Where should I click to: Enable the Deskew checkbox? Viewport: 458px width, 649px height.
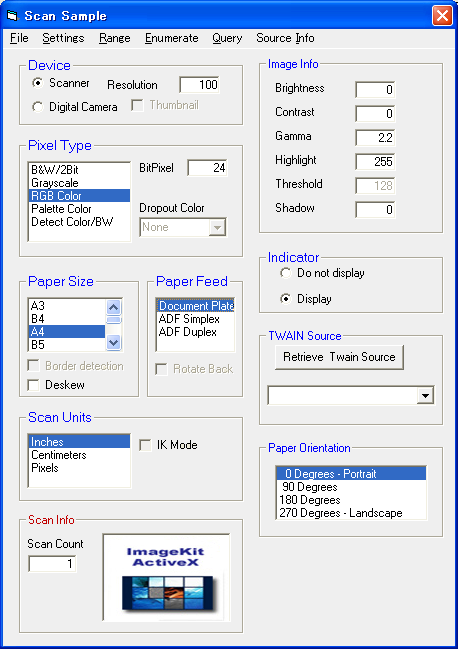point(33,385)
